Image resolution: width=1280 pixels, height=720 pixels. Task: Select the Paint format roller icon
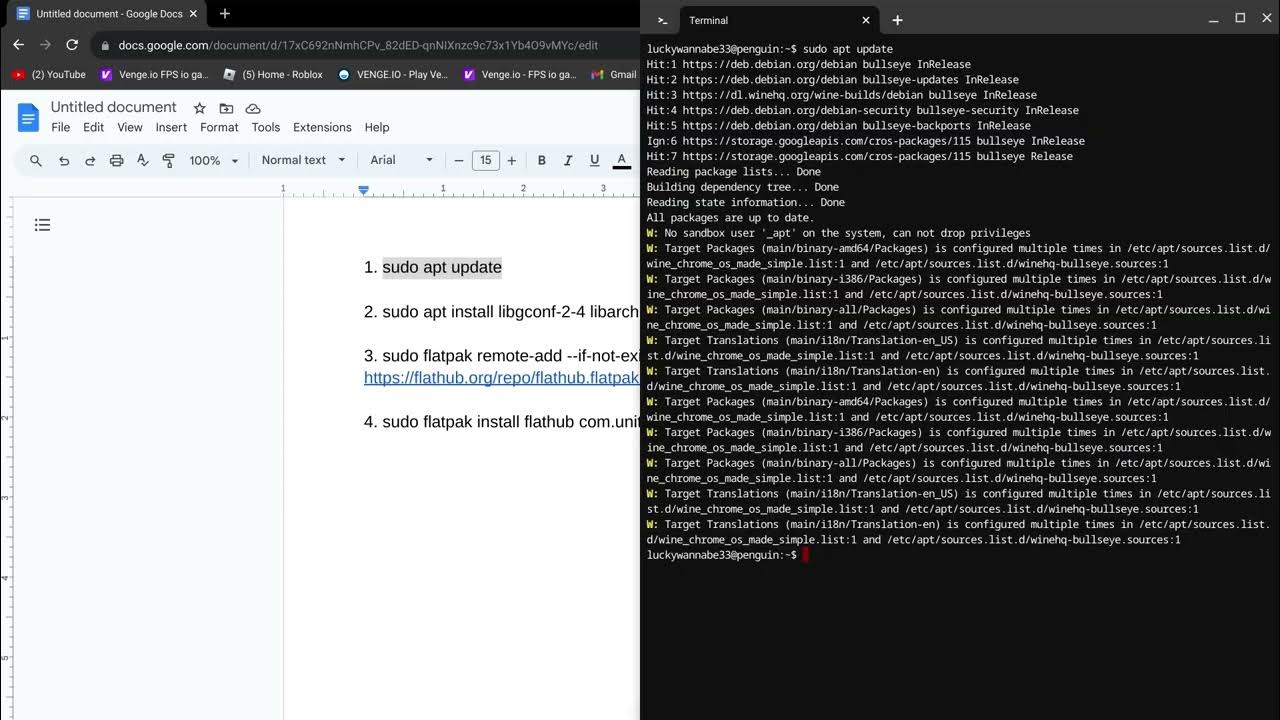168,160
